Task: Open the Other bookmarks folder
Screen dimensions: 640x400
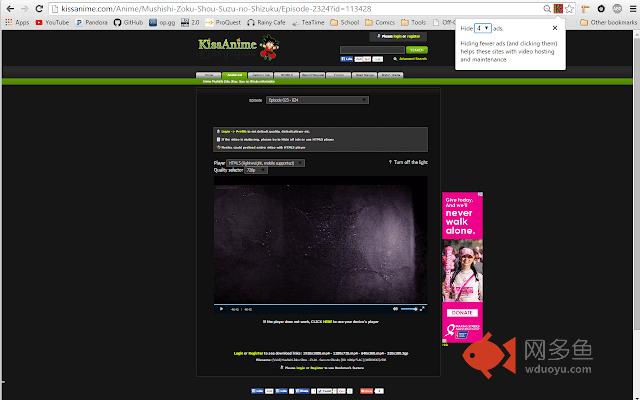Action: 608,22
